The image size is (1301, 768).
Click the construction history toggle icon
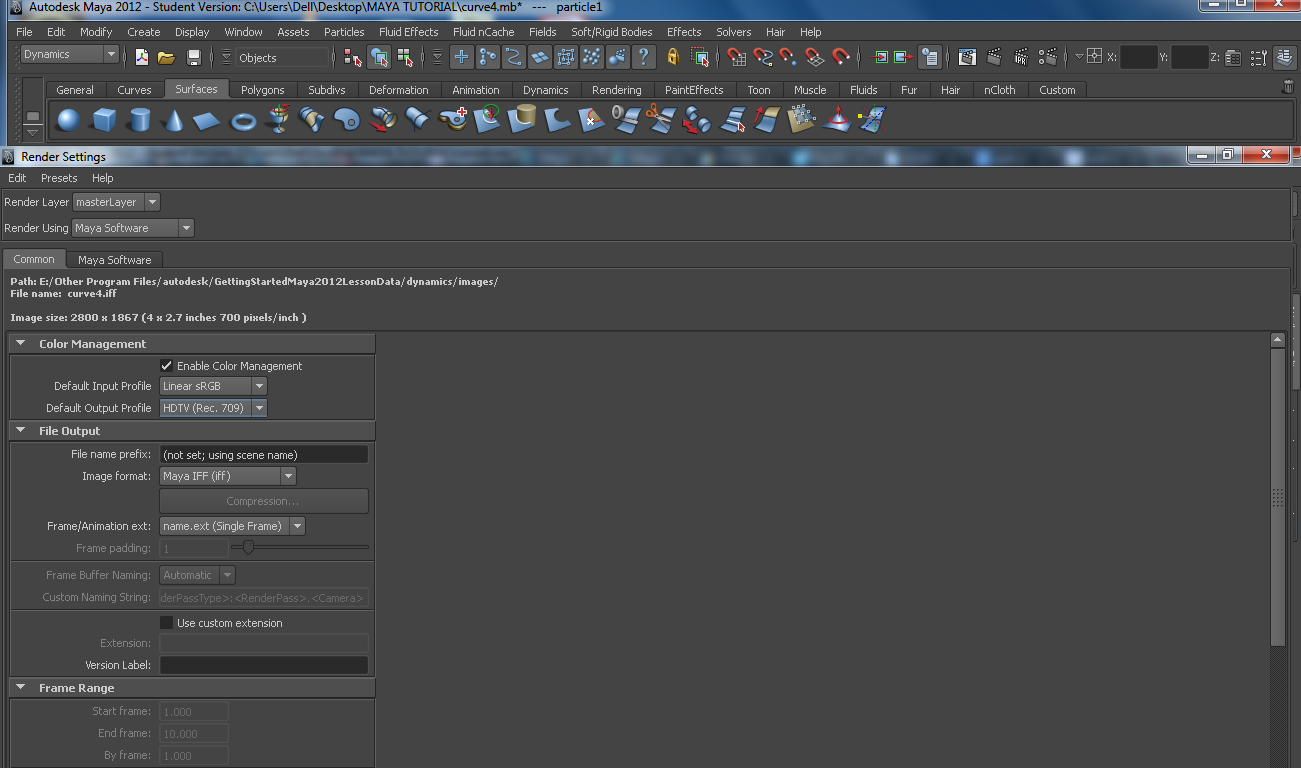[x=930, y=57]
